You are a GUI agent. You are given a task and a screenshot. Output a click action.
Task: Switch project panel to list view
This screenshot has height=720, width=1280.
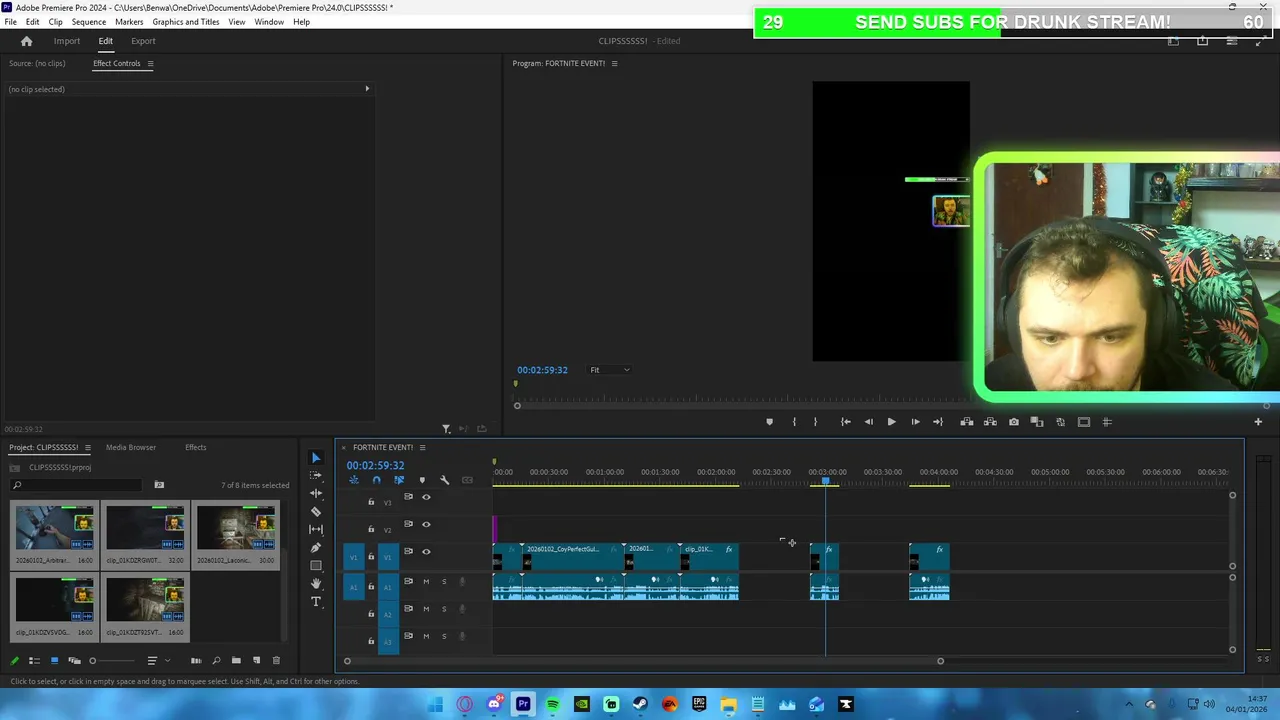[34, 660]
